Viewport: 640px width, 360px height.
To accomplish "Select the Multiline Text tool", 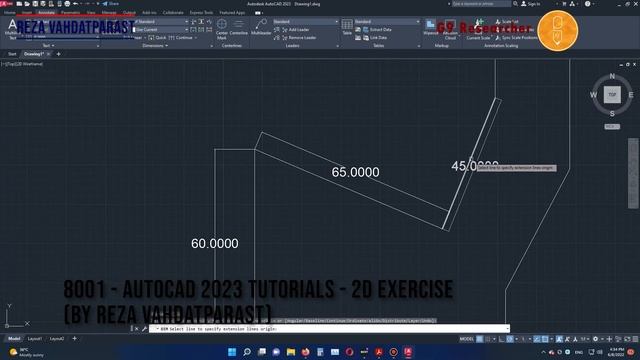I will (12, 29).
